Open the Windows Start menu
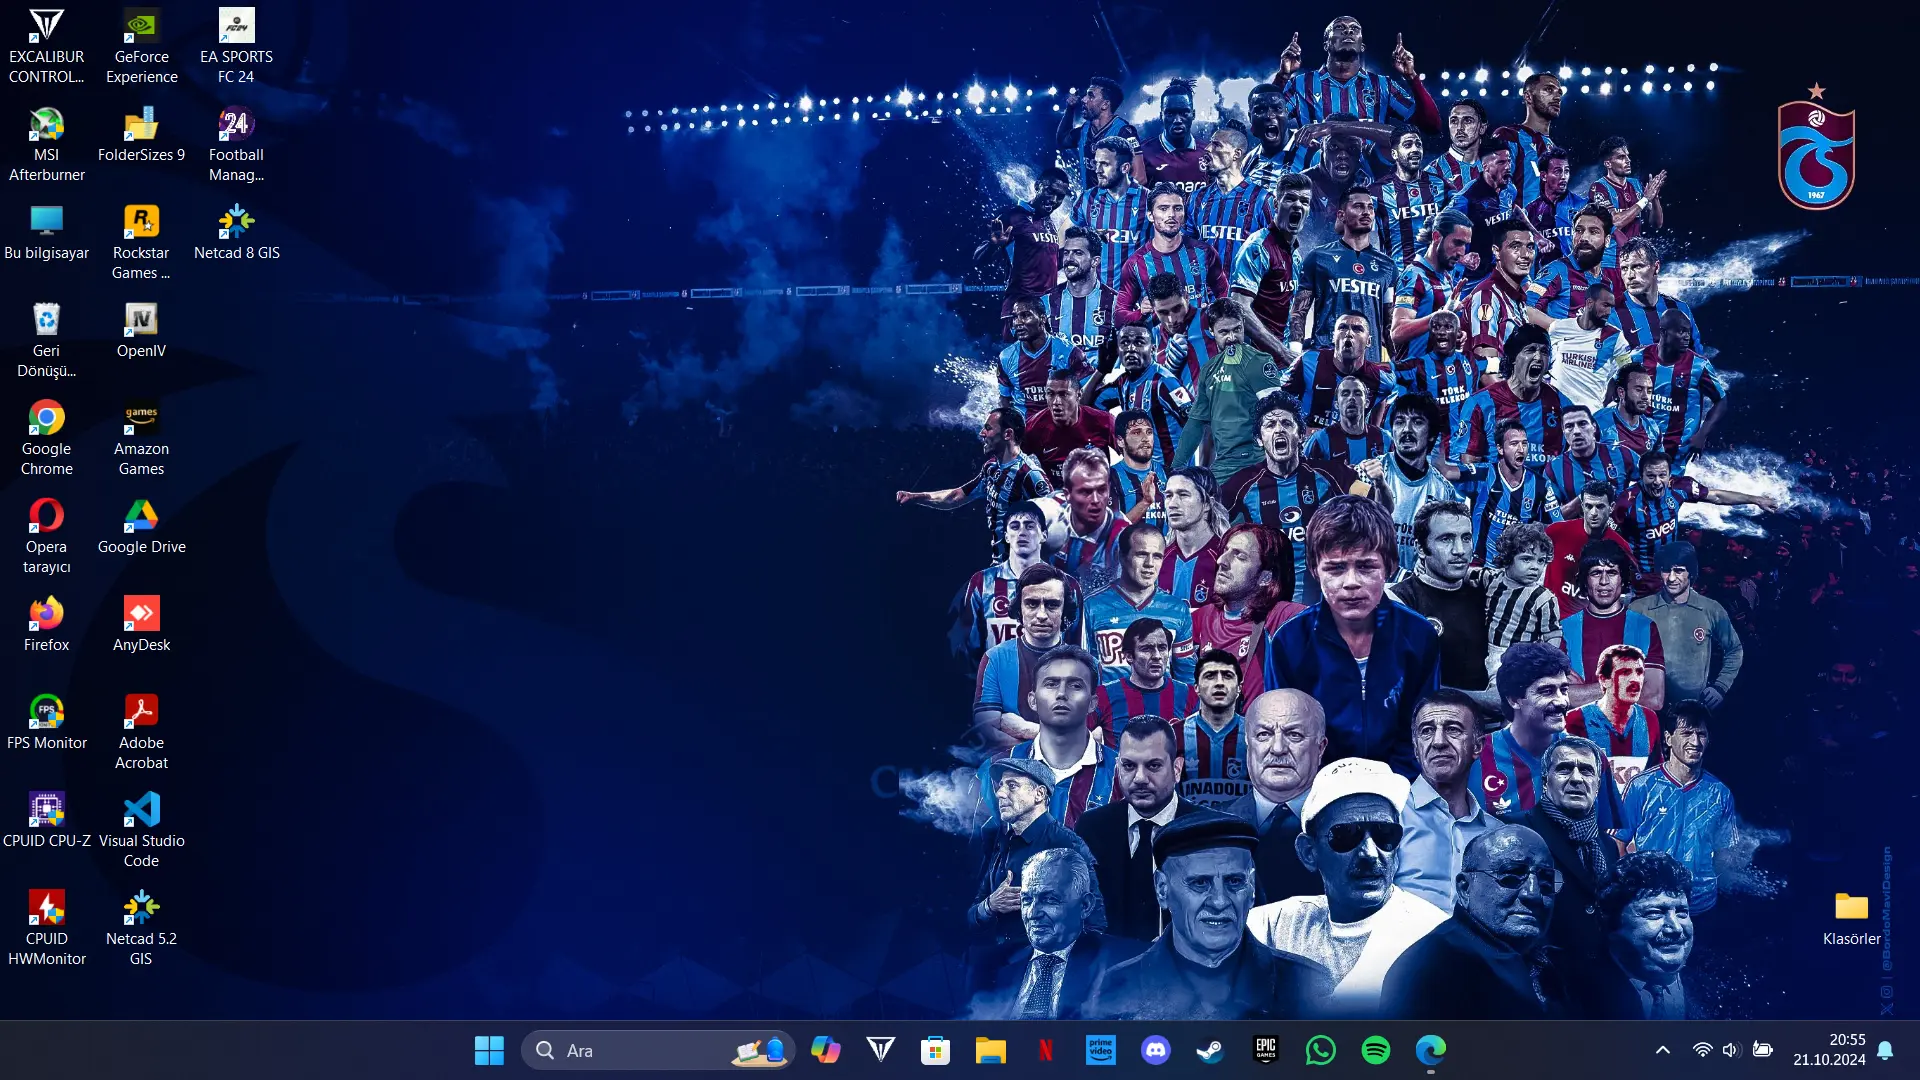 pos(489,1050)
